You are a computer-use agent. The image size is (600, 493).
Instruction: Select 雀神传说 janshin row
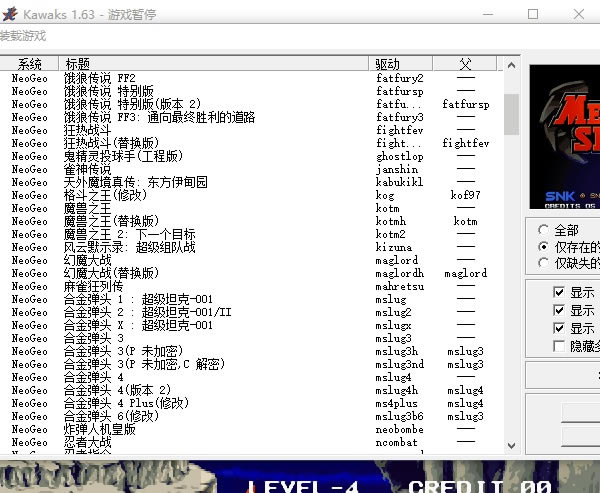[251, 169]
